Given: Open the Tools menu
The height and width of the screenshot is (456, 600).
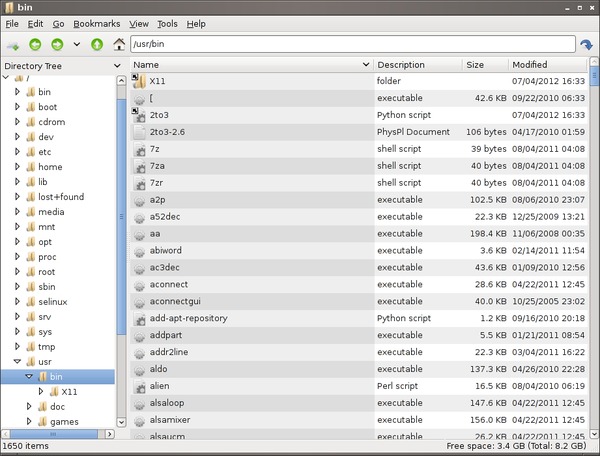Looking at the screenshot, I should point(167,23).
